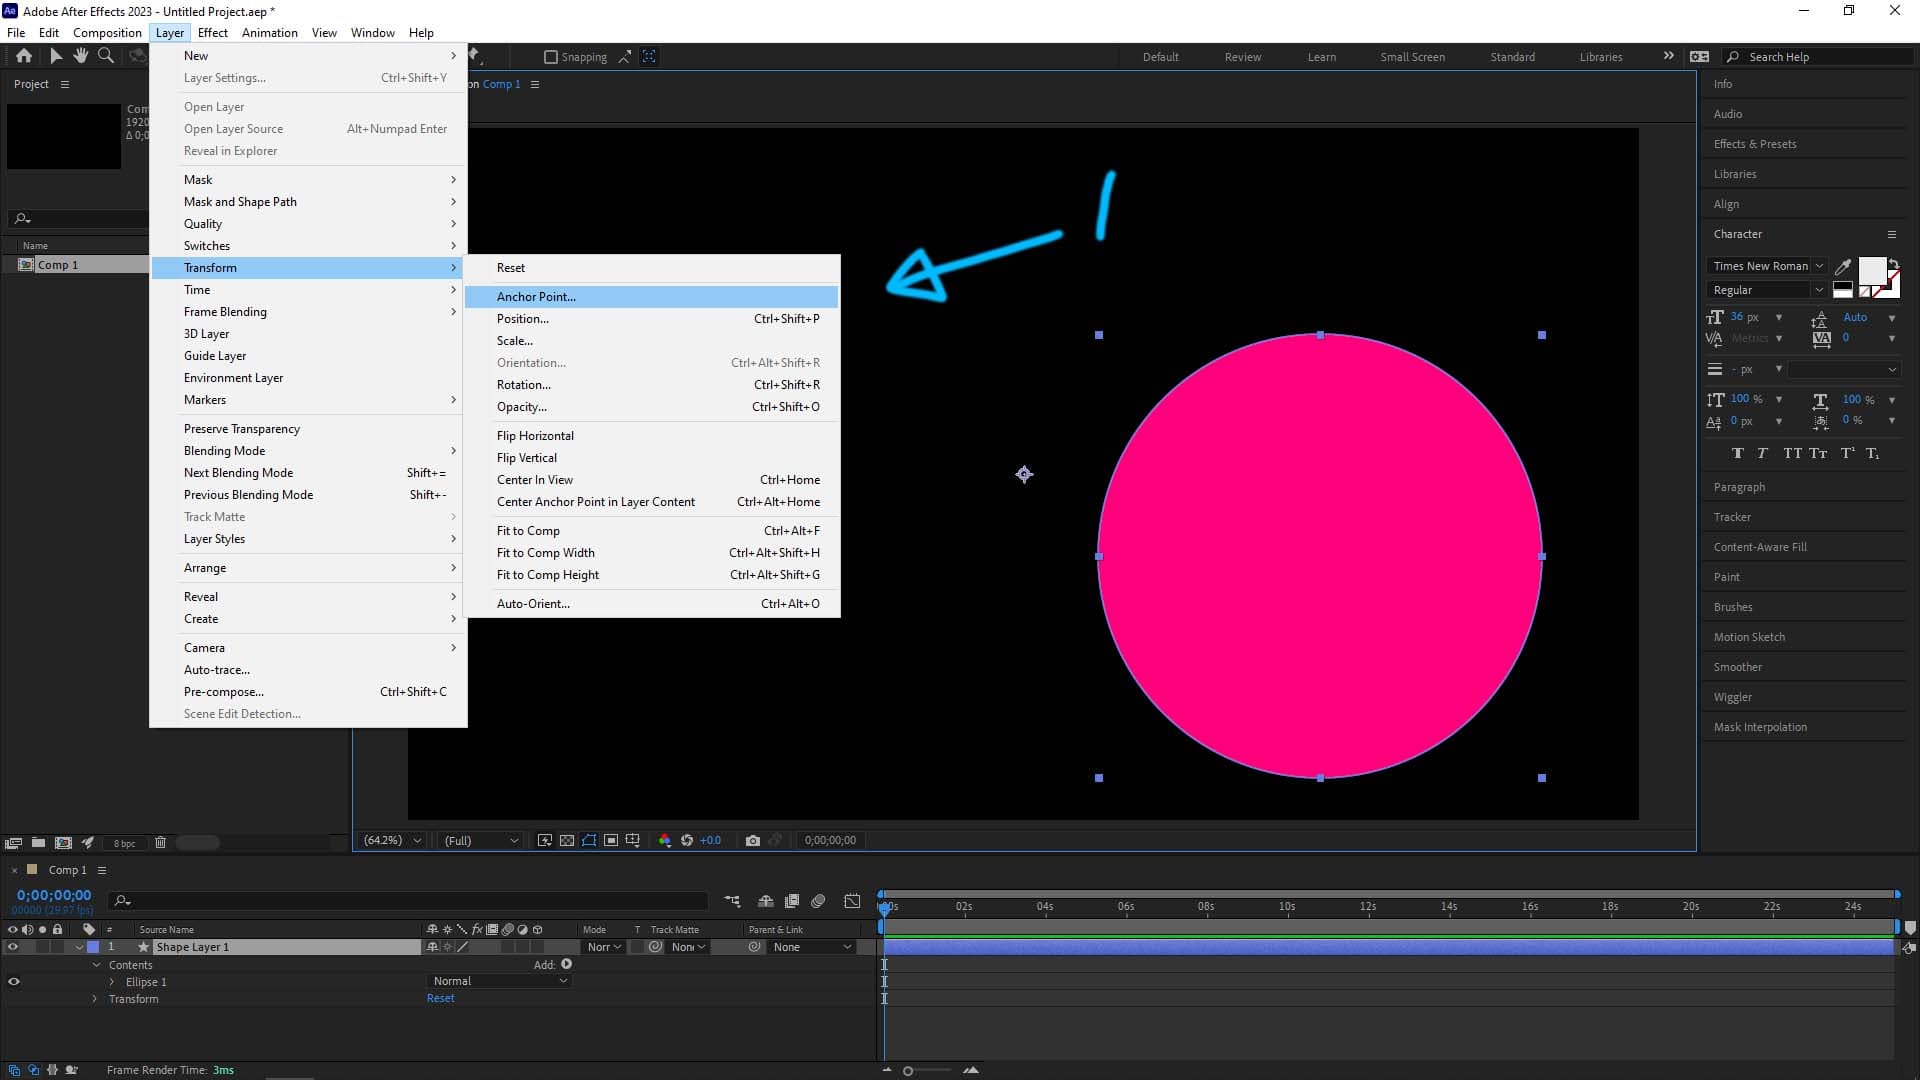This screenshot has height=1080, width=1920.
Task: Click the white fill color swatch
Action: pos(1871,271)
